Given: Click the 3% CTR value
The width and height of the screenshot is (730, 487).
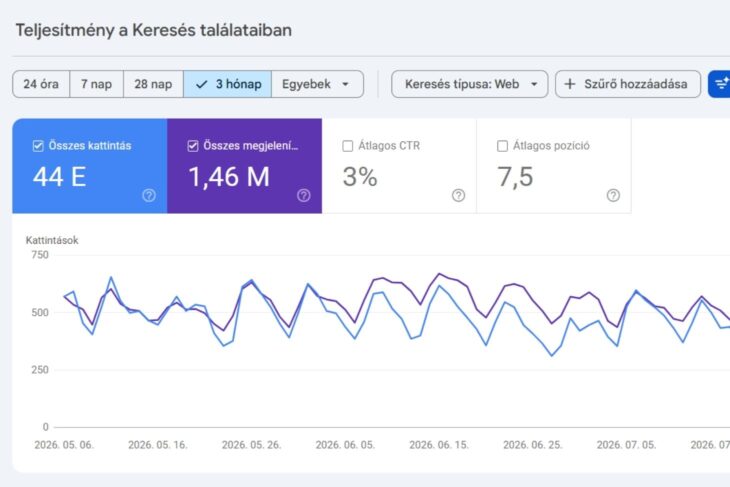Looking at the screenshot, I should (x=360, y=177).
